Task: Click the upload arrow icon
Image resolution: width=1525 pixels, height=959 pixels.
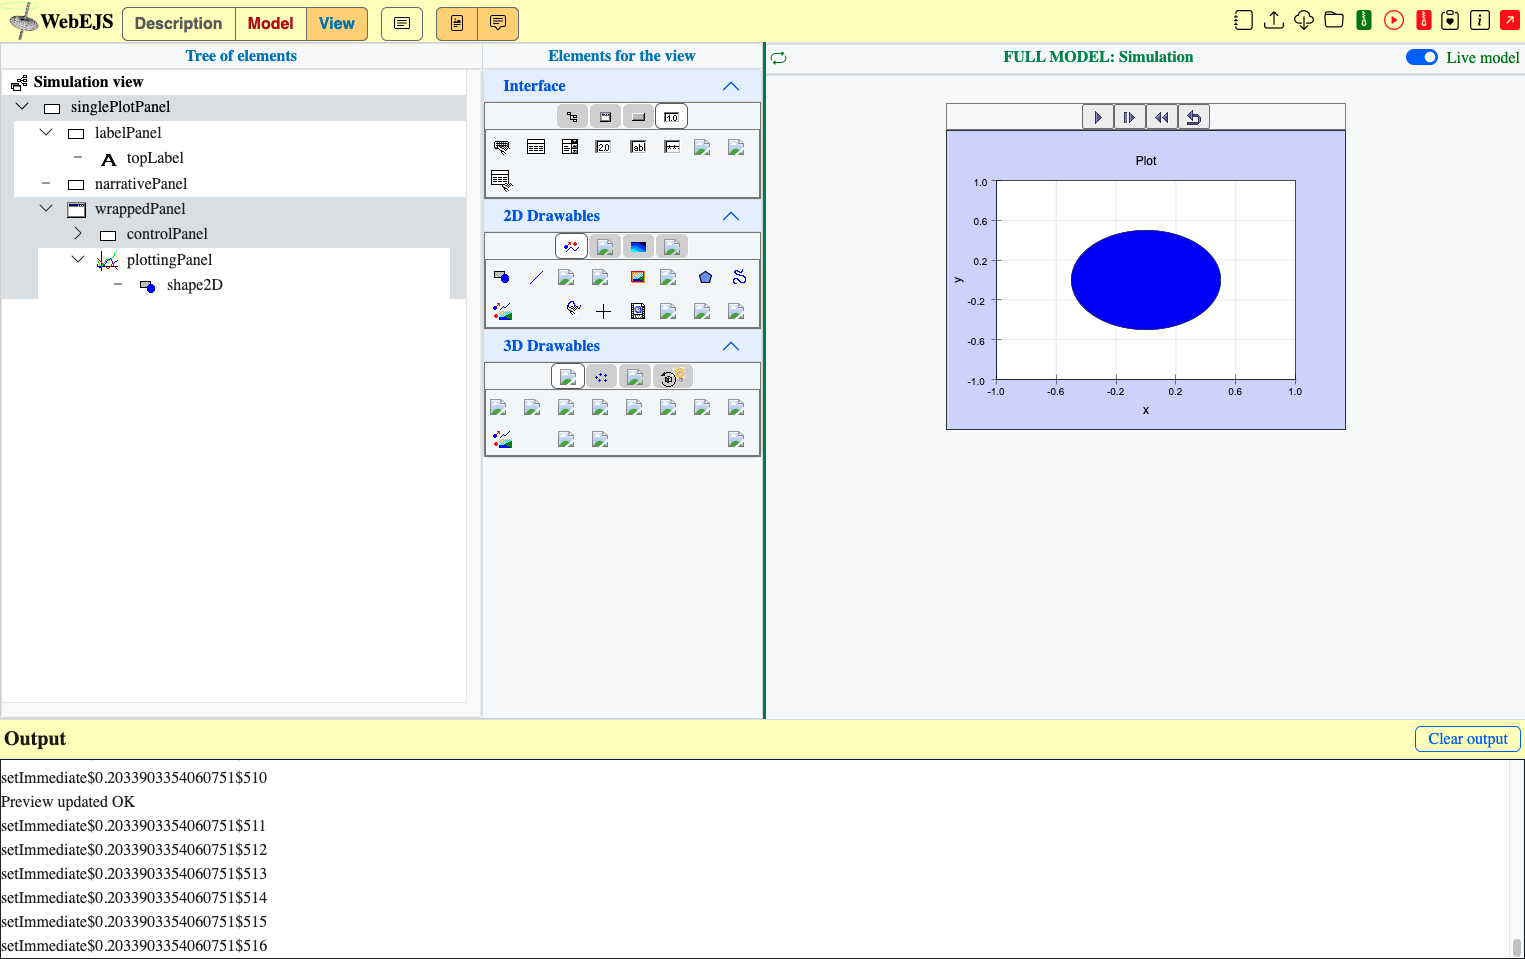Action: click(x=1274, y=20)
